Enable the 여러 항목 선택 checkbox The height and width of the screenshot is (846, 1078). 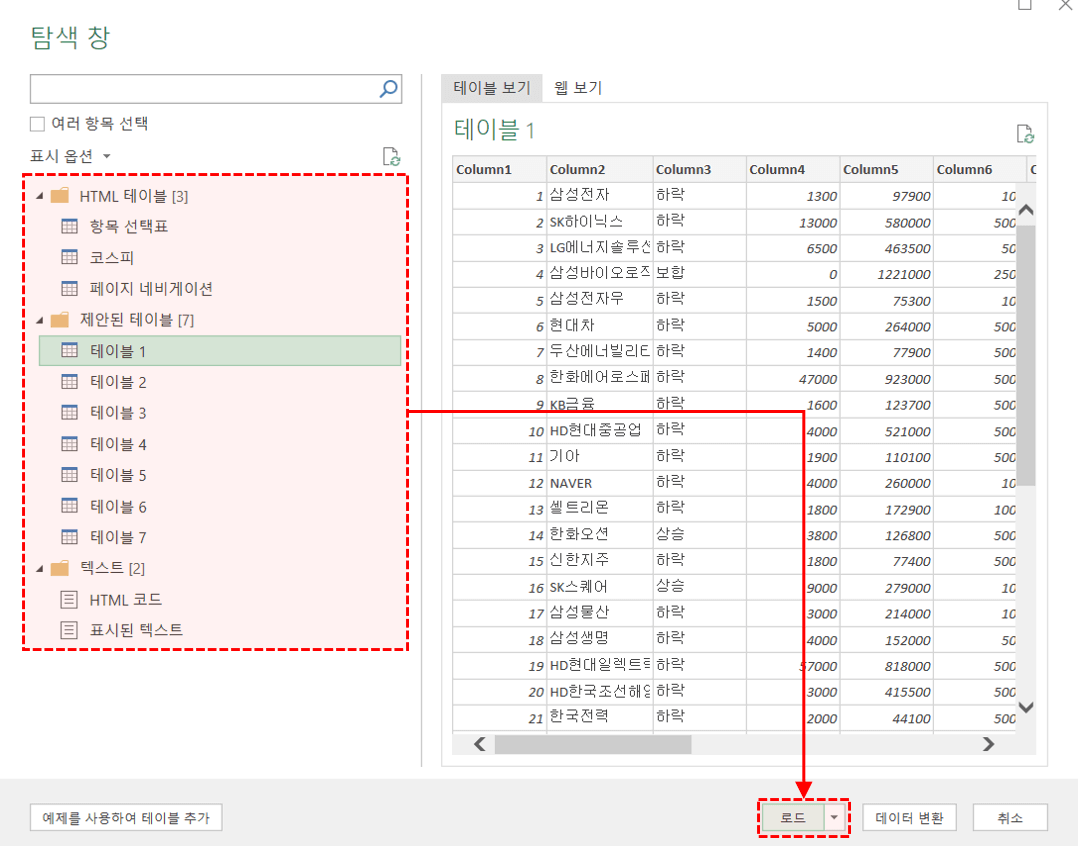38,124
